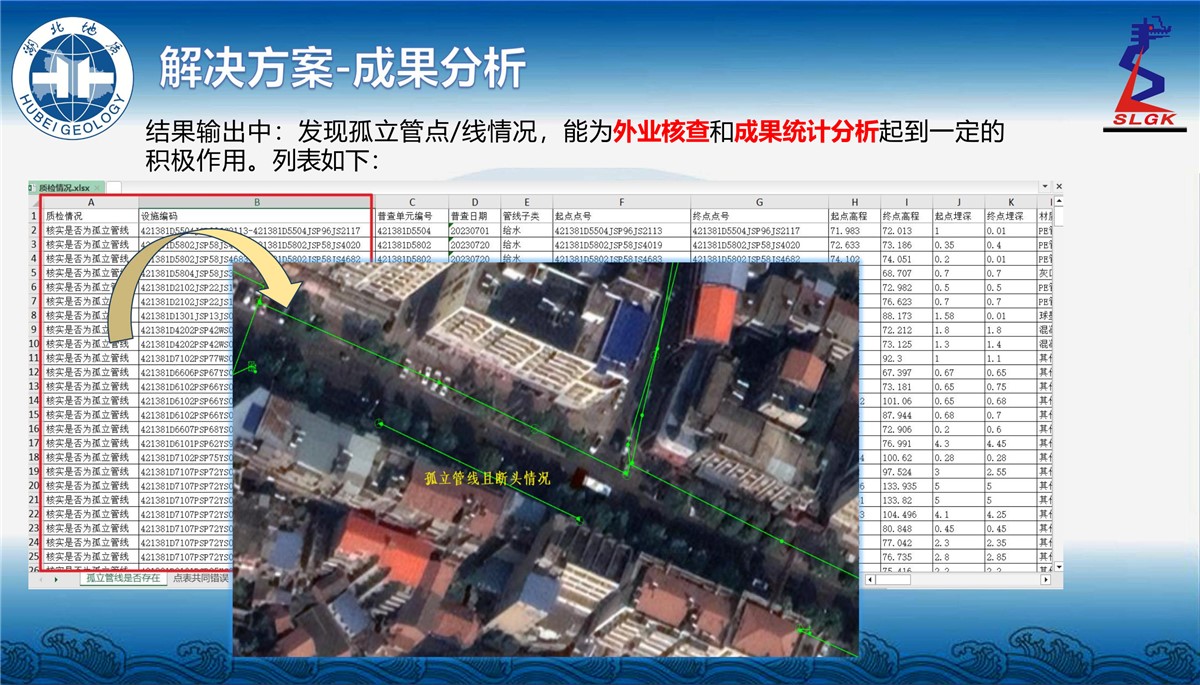Click the 终点点号 header cell
Image resolution: width=1200 pixels, height=685 pixels.
click(x=759, y=215)
